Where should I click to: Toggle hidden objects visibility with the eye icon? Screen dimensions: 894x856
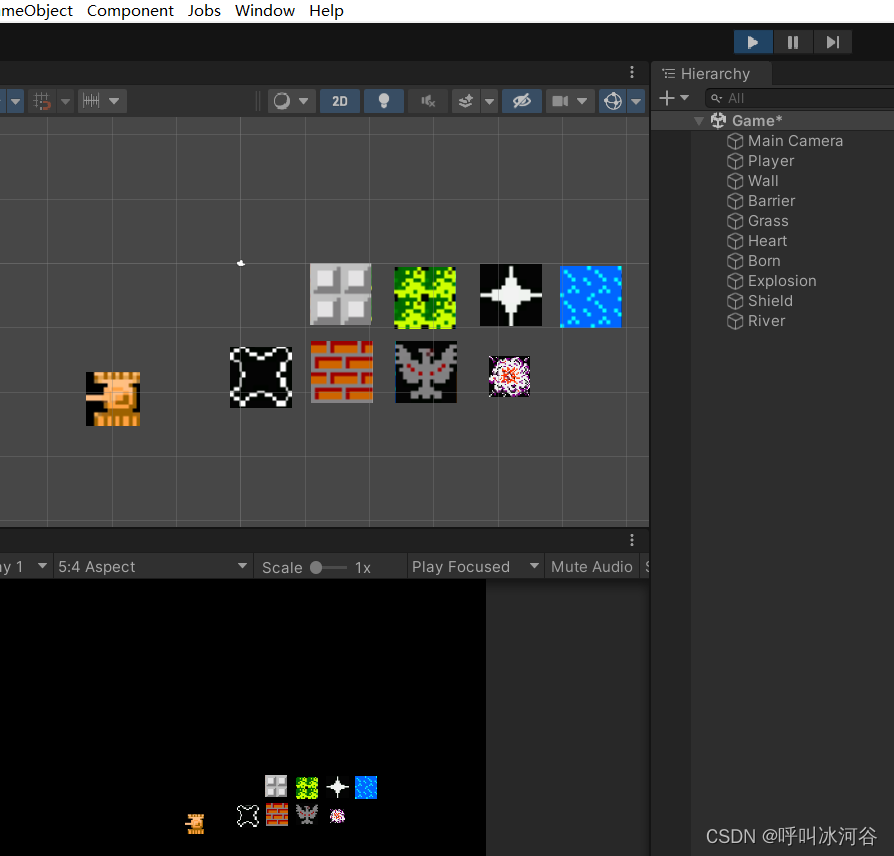tap(522, 101)
